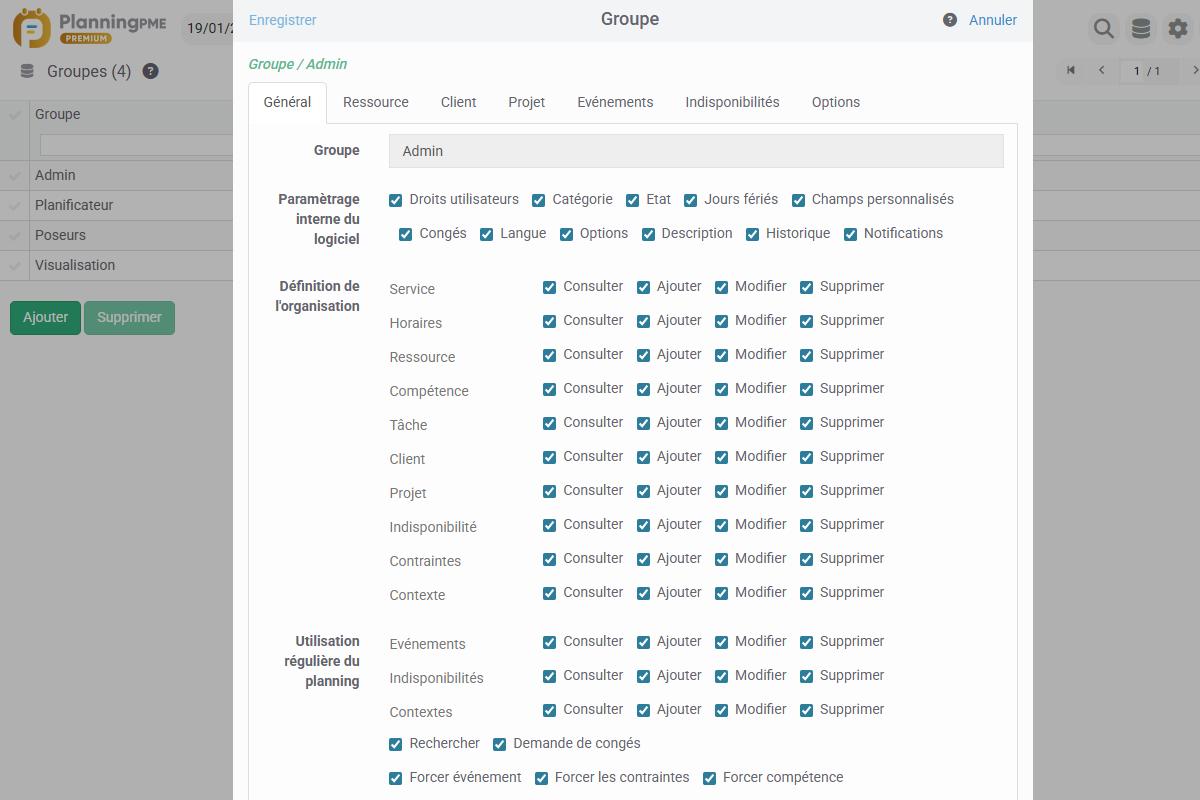
Task: Click Enregistrer to save the group
Action: [x=283, y=20]
